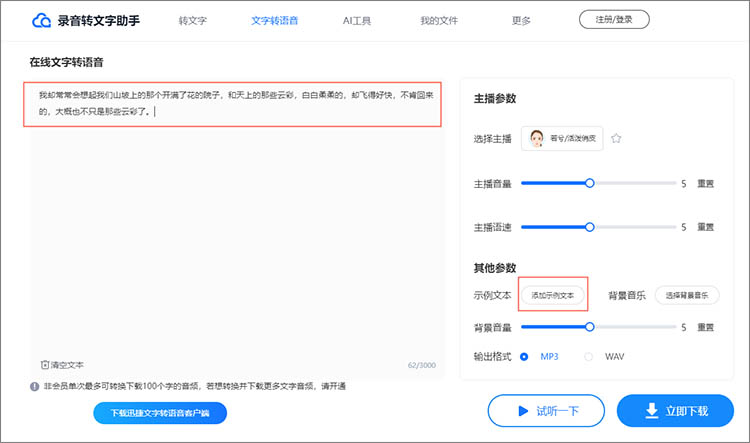The height and width of the screenshot is (443, 750).
Task: Click the 背景音乐 label
Action: pos(627,295)
